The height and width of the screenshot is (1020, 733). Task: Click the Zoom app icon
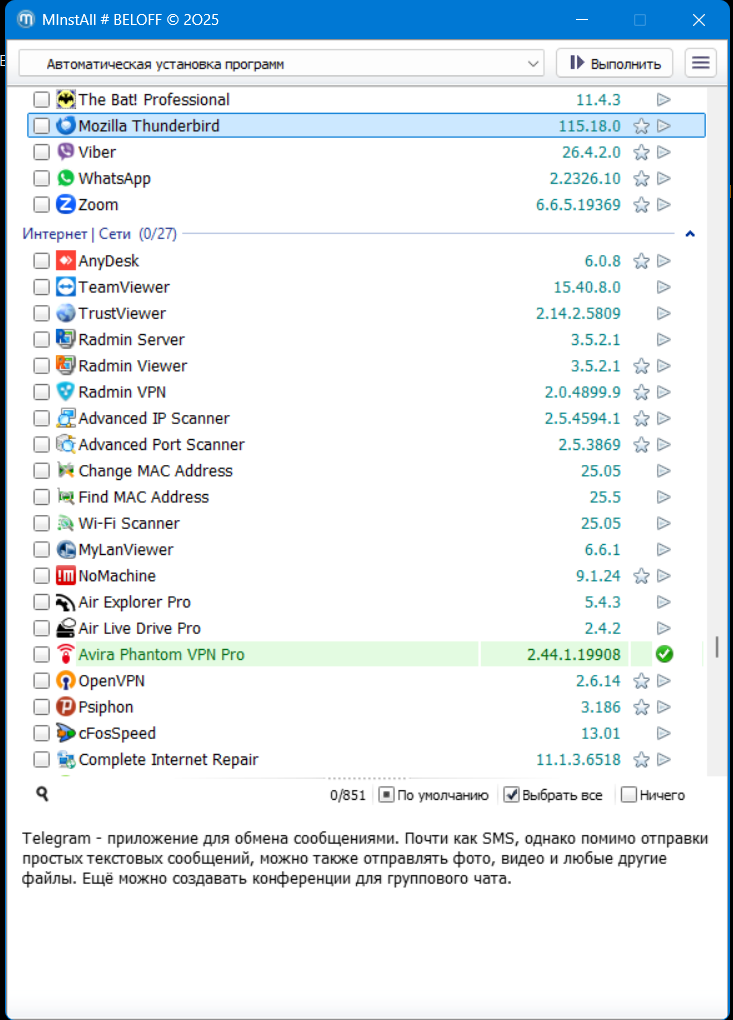coord(66,205)
